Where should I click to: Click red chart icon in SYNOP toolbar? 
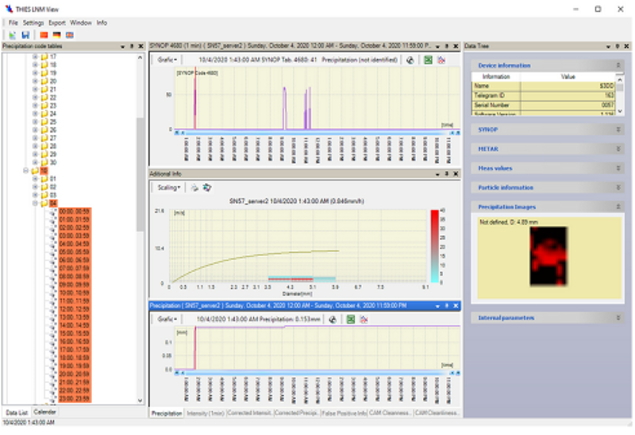[x=441, y=60]
